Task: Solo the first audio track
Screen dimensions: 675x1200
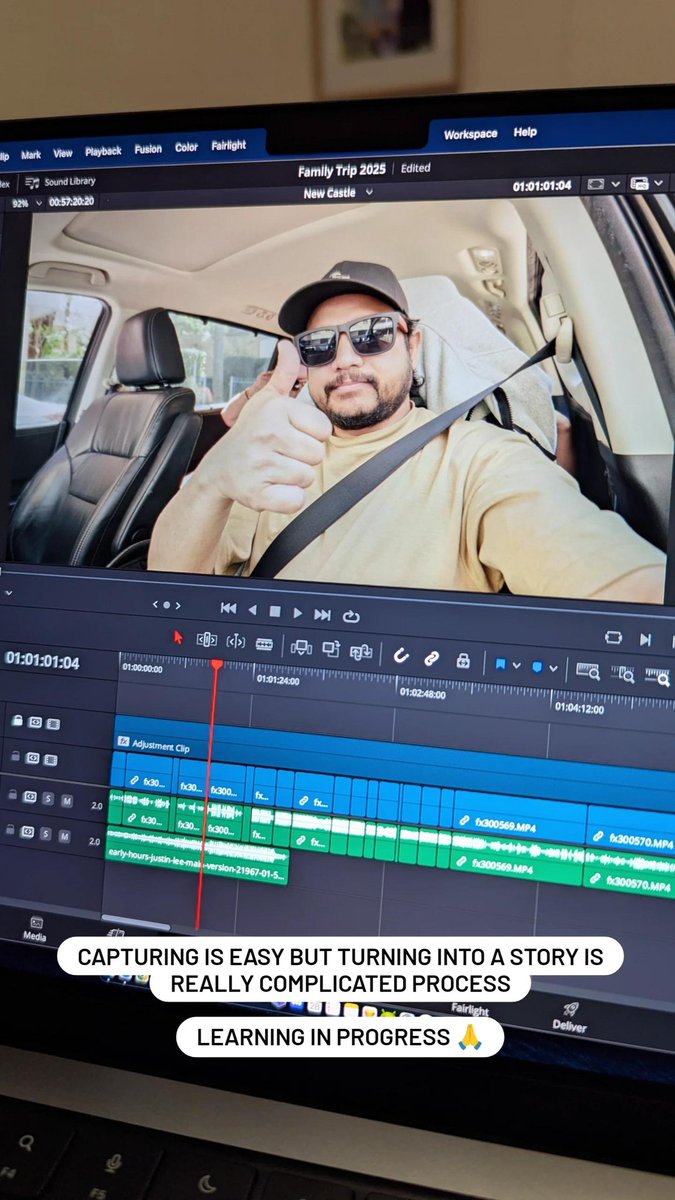Action: click(48, 798)
